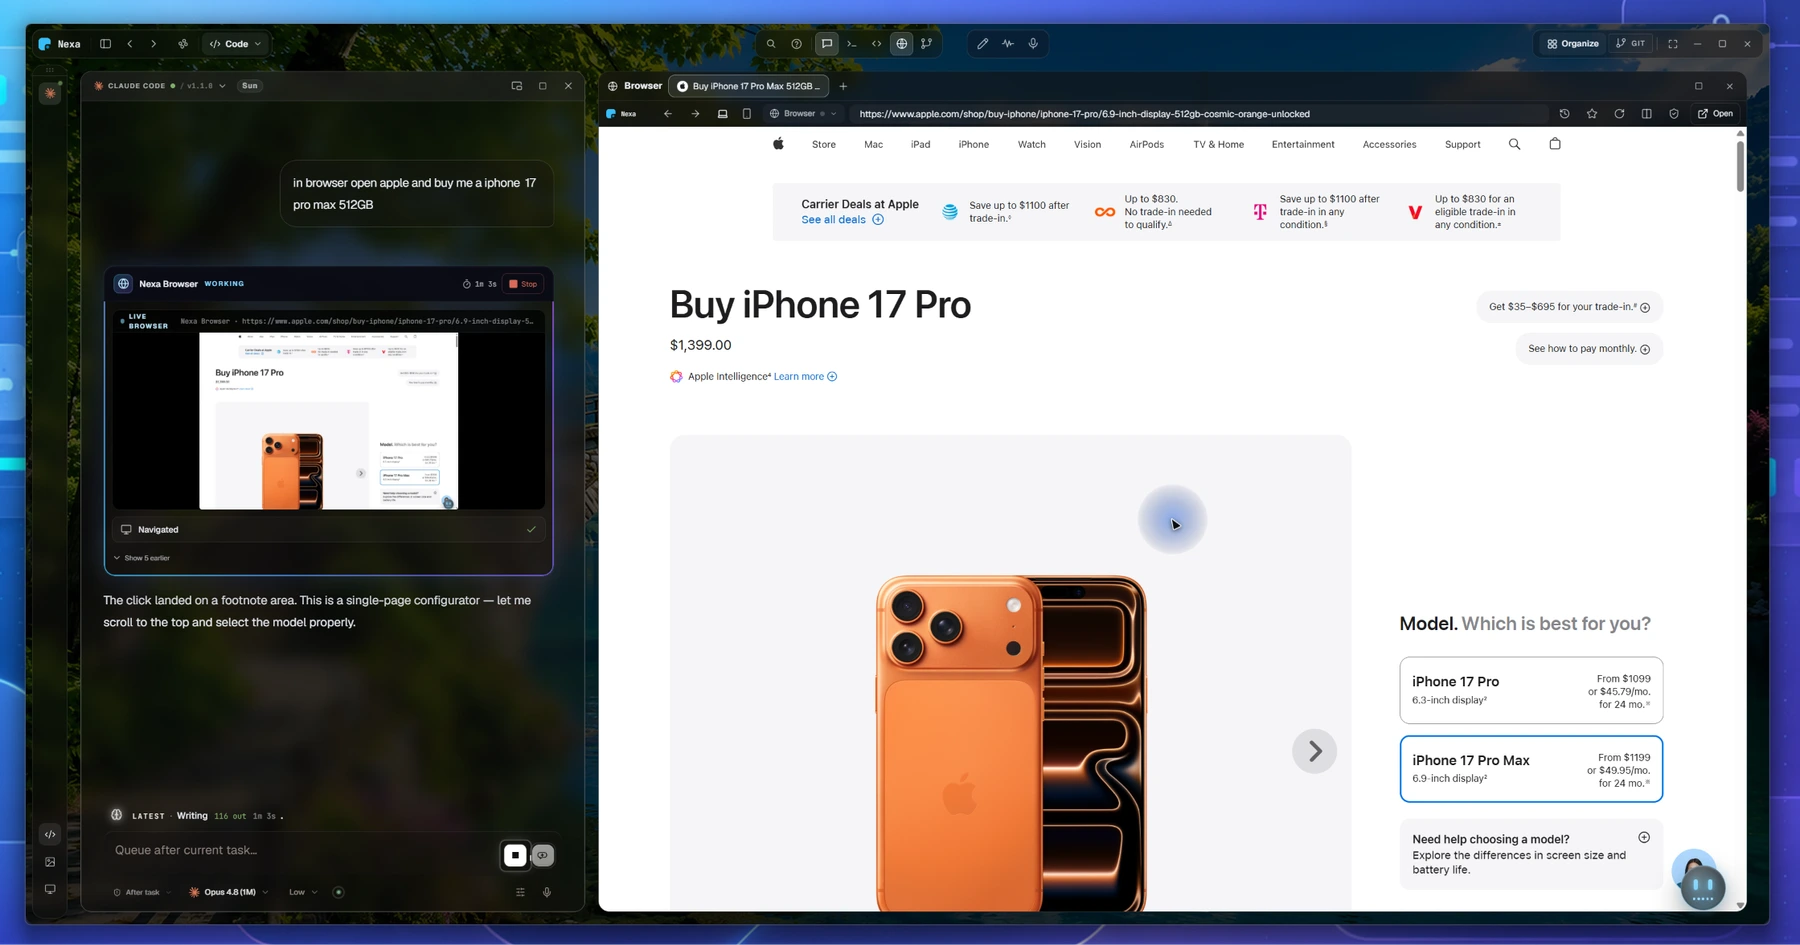Click the microphone icon in chat footer
Viewport: 1800px width, 945px height.
(x=547, y=892)
